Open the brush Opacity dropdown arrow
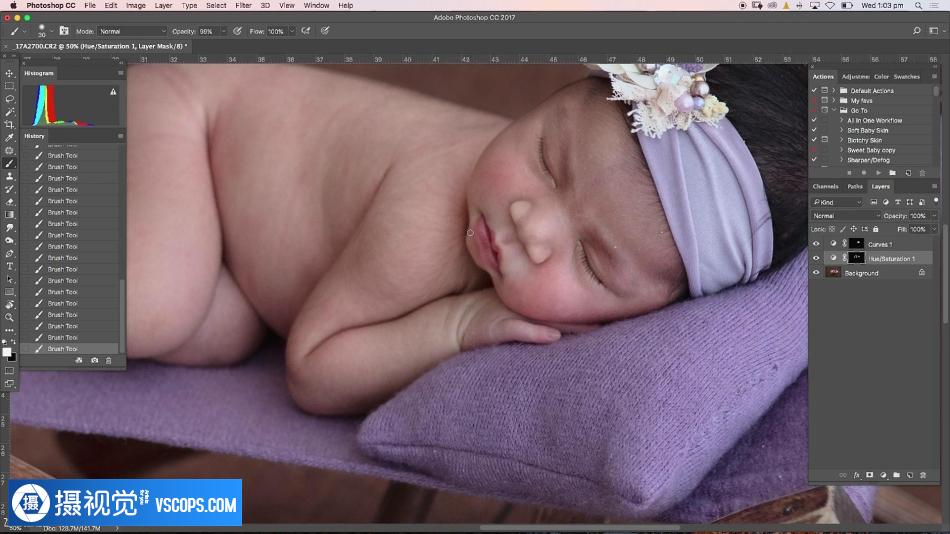This screenshot has height=534, width=950. point(223,31)
